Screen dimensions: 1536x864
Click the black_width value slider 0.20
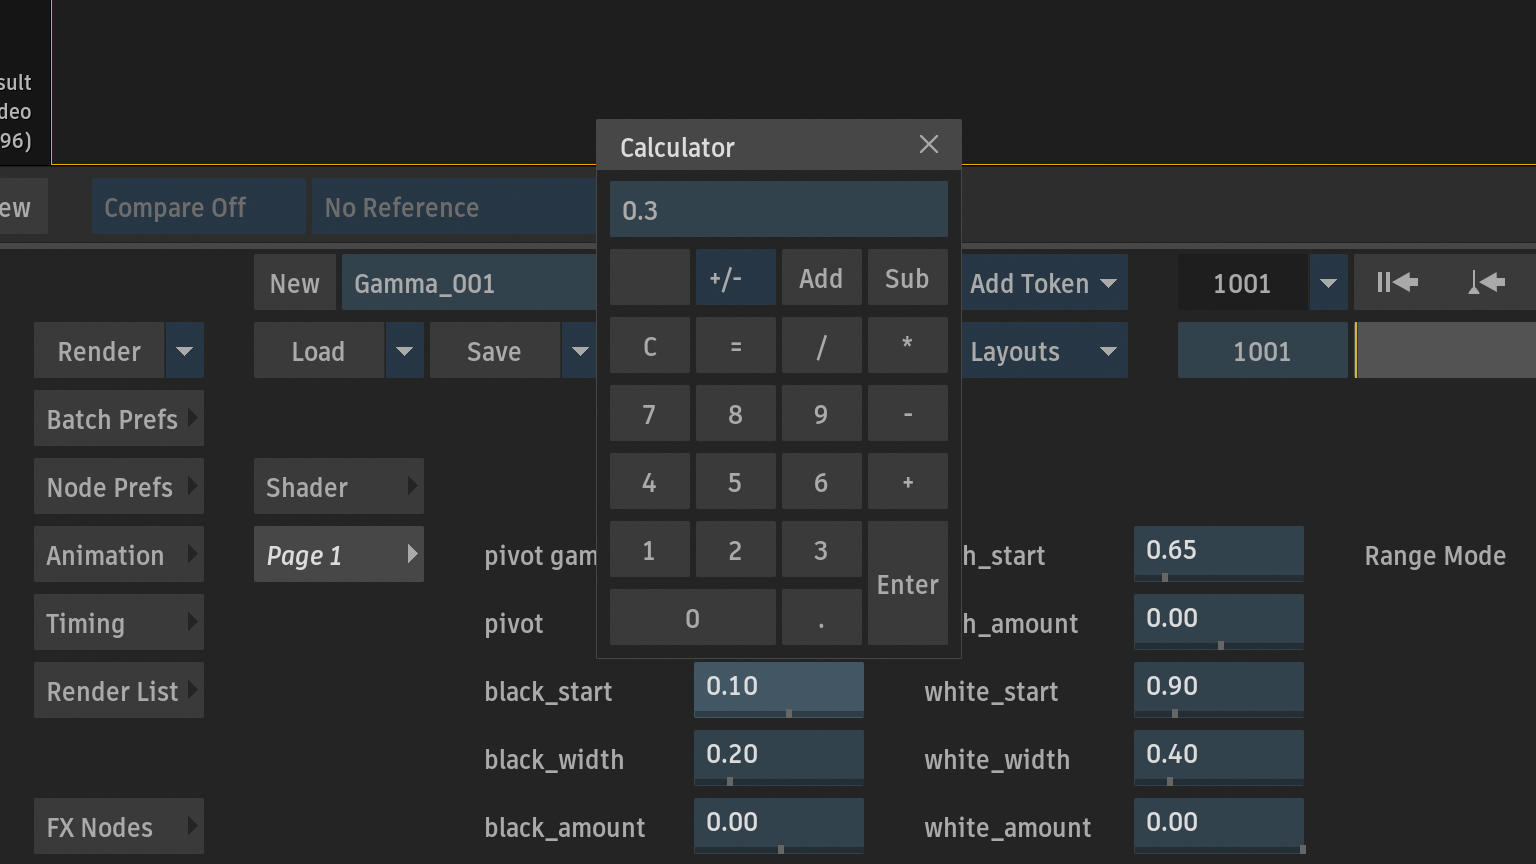(x=779, y=757)
